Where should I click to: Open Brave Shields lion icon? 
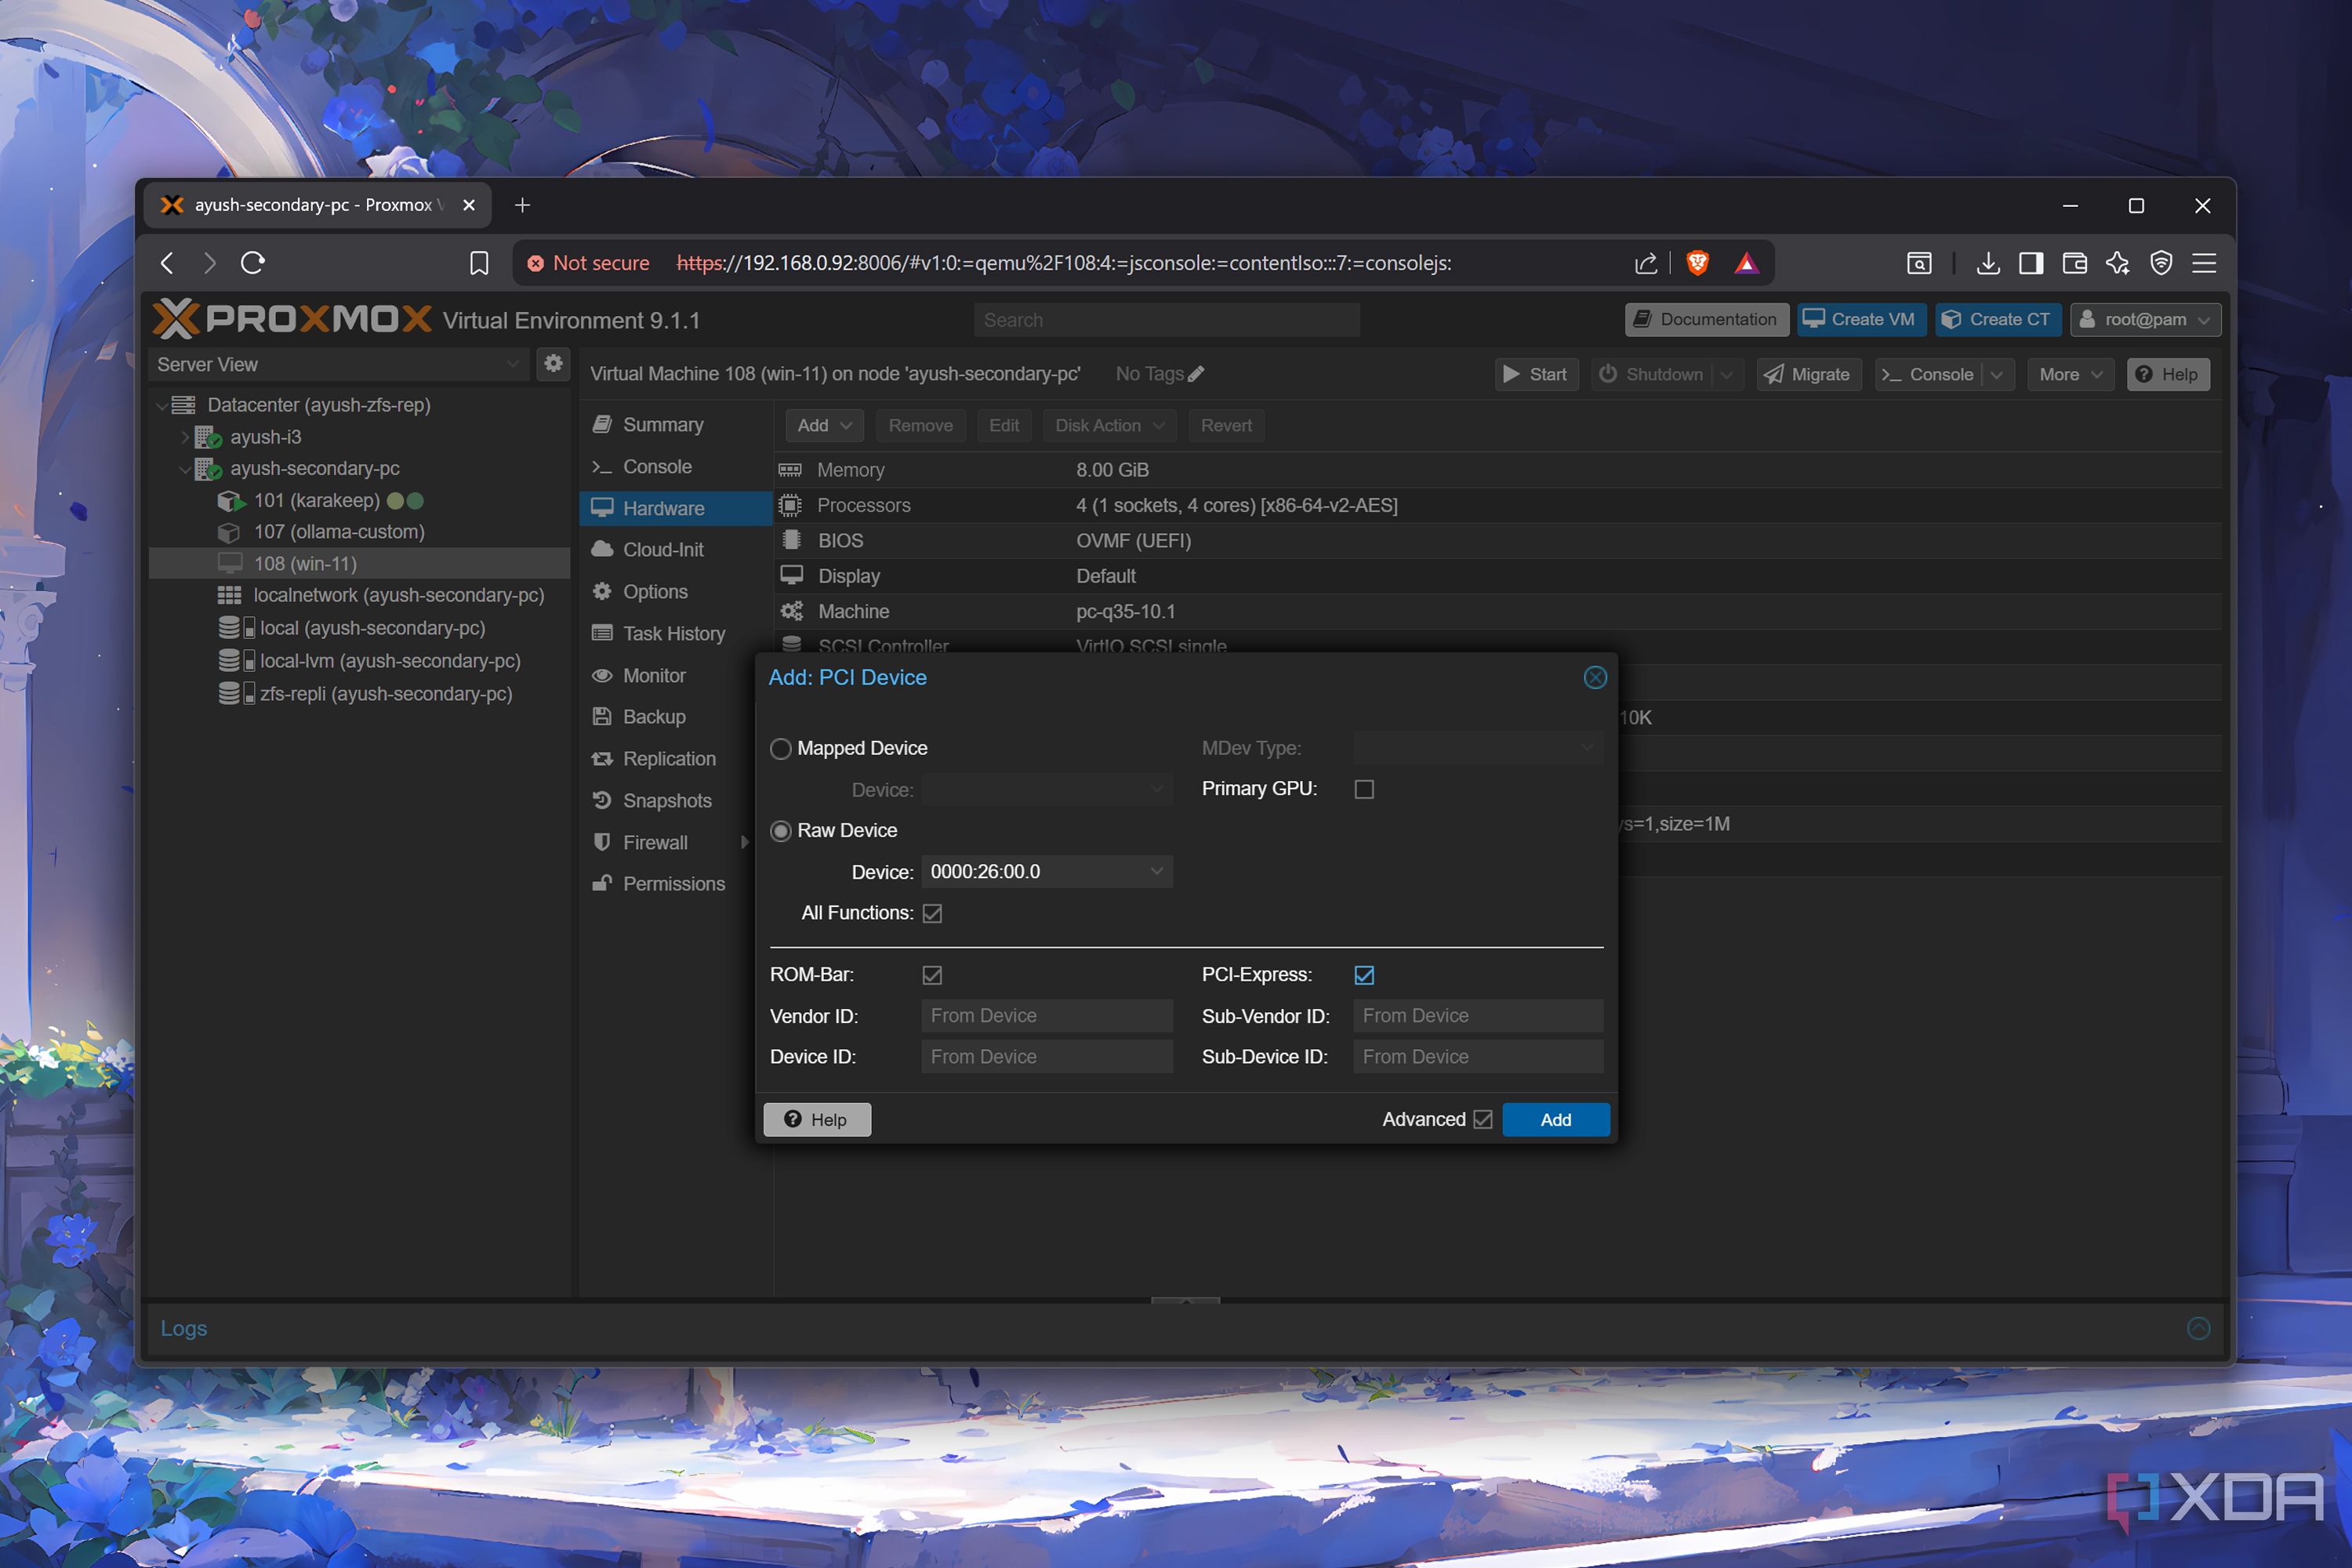pos(1698,263)
